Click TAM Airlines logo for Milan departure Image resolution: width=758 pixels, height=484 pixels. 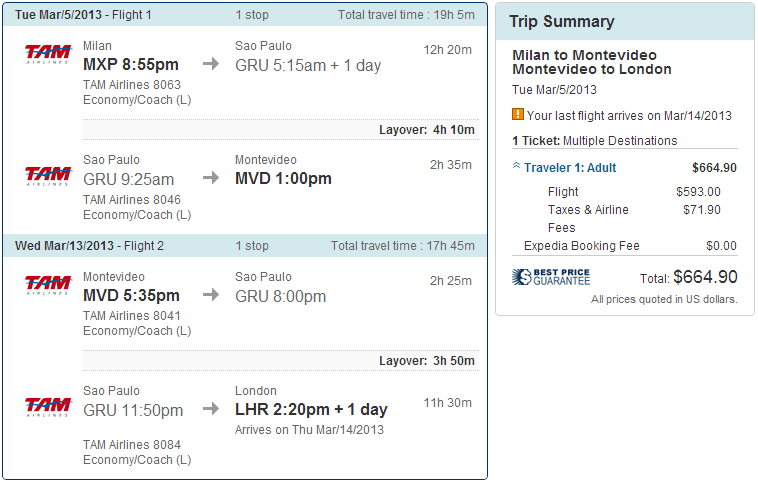tap(48, 54)
